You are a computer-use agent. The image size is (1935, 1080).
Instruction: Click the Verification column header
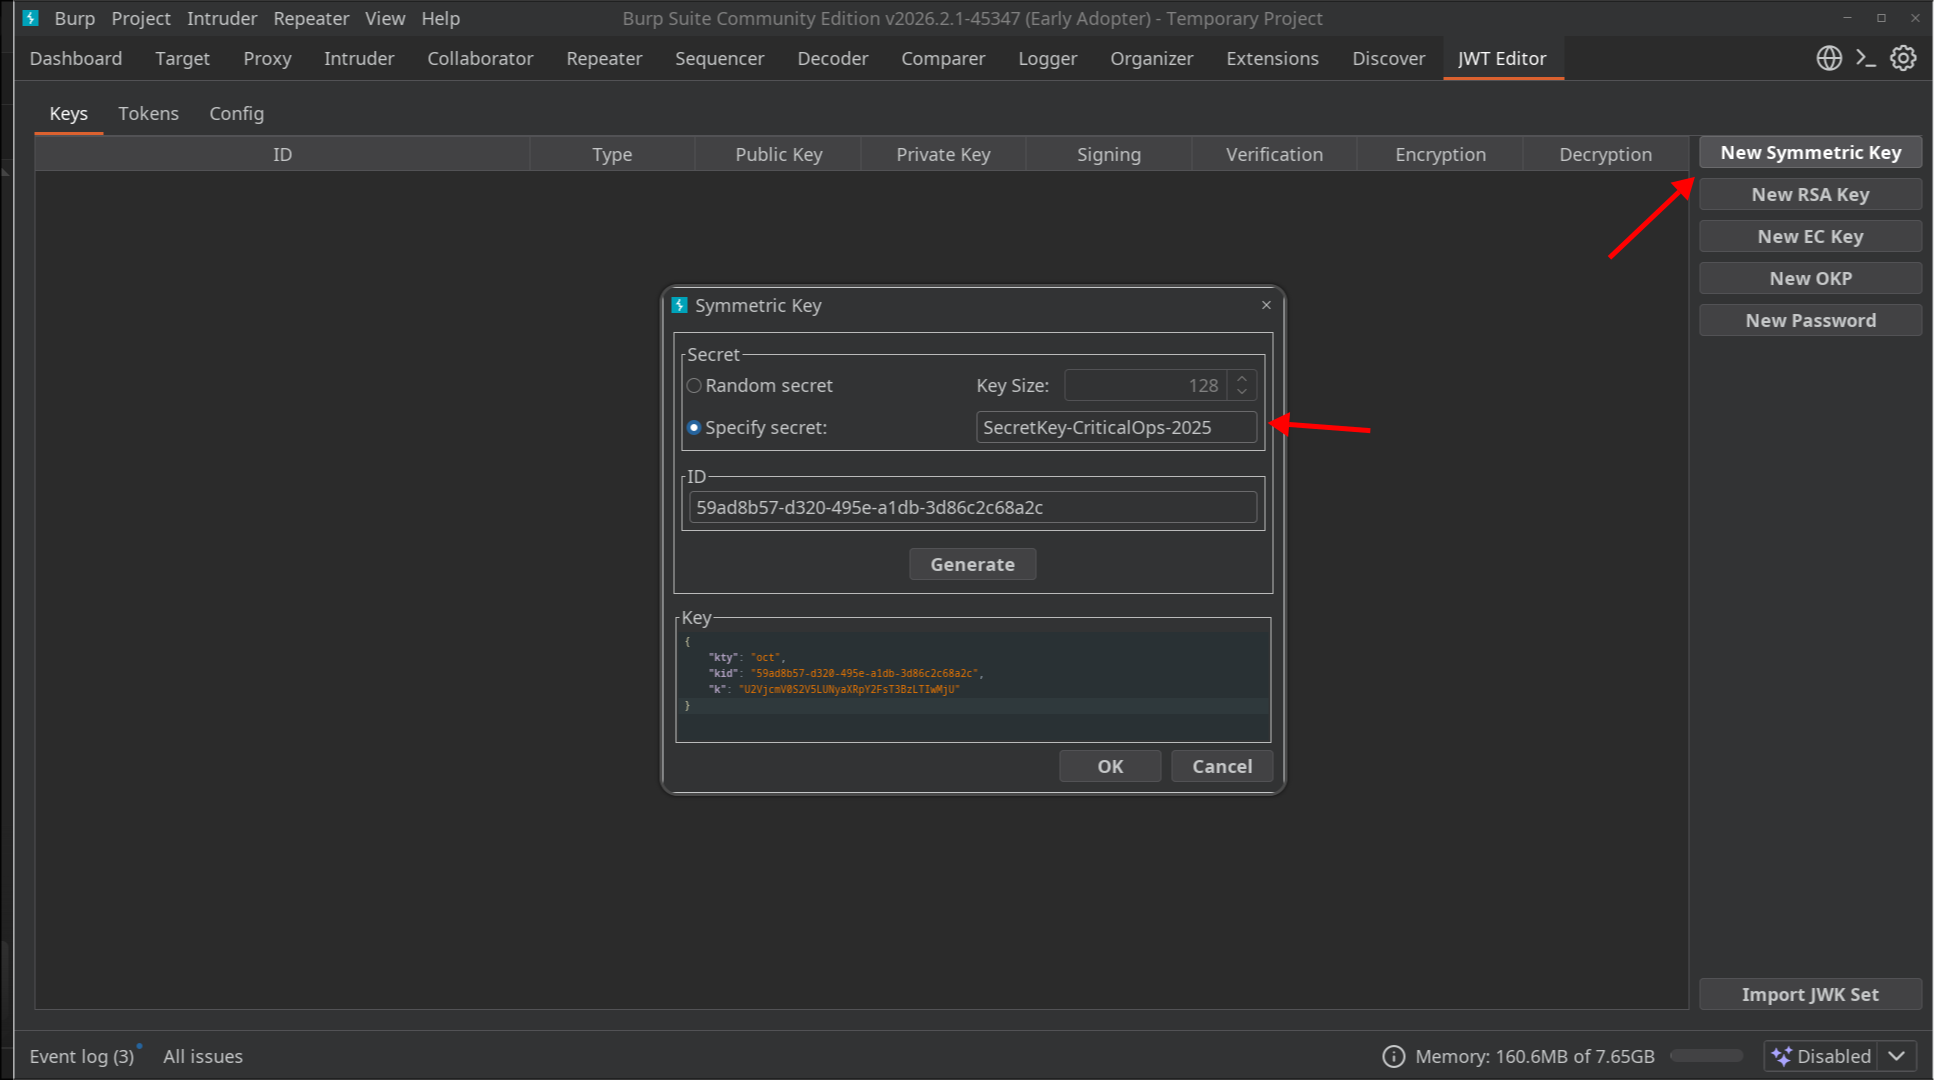pyautogui.click(x=1274, y=154)
